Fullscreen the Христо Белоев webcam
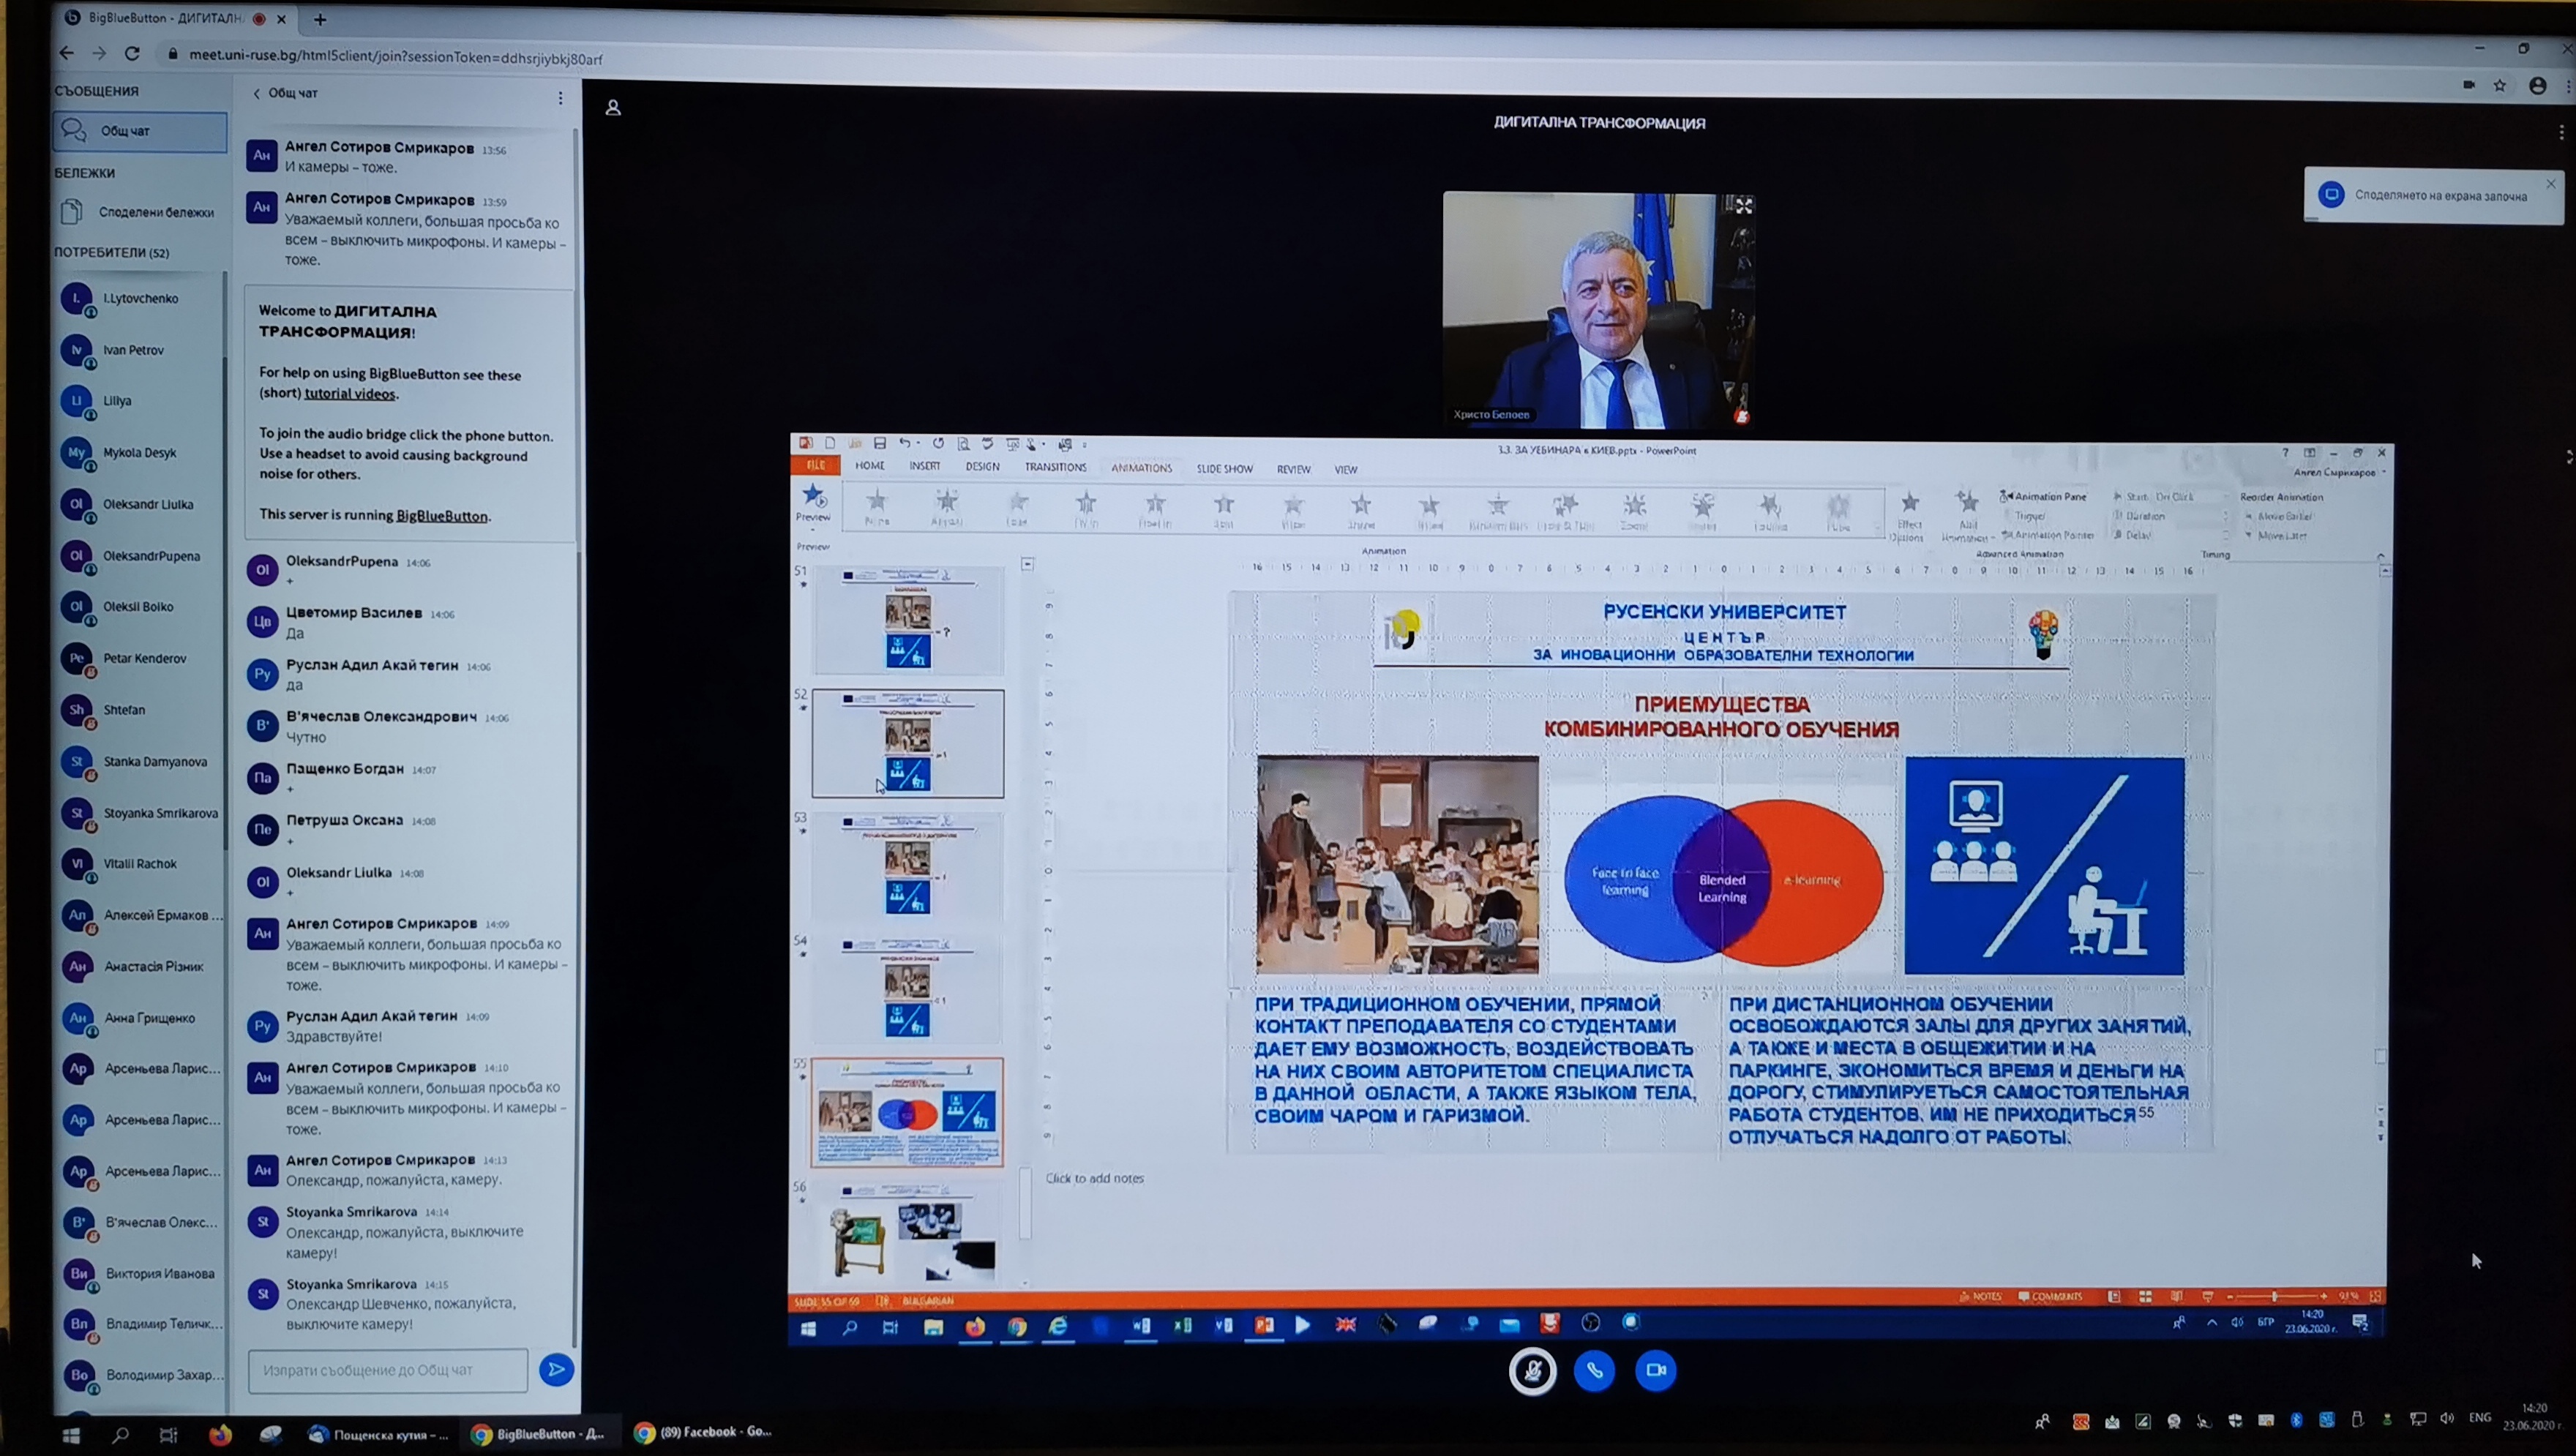 (x=1743, y=206)
